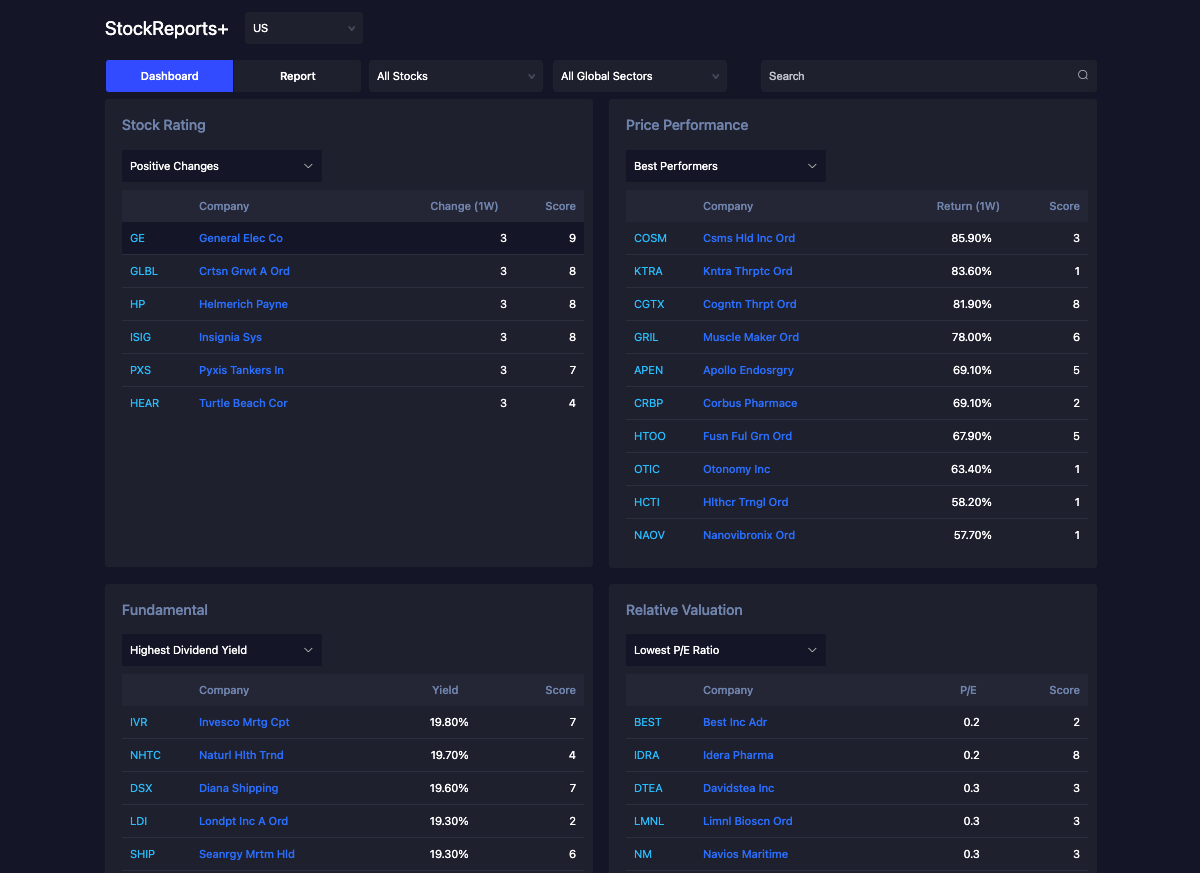Click Return (1W) column header
The width and height of the screenshot is (1200, 873).
tap(968, 206)
